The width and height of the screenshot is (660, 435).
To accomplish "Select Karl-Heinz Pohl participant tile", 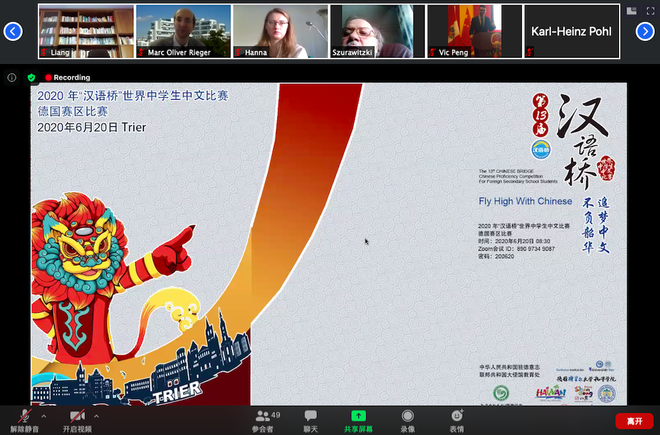I will point(572,31).
